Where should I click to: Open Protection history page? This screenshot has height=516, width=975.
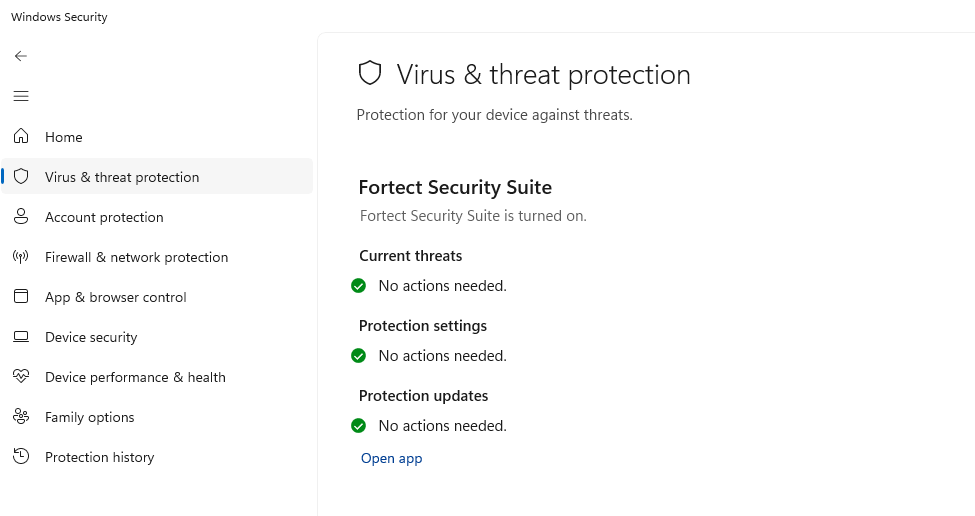coord(99,457)
